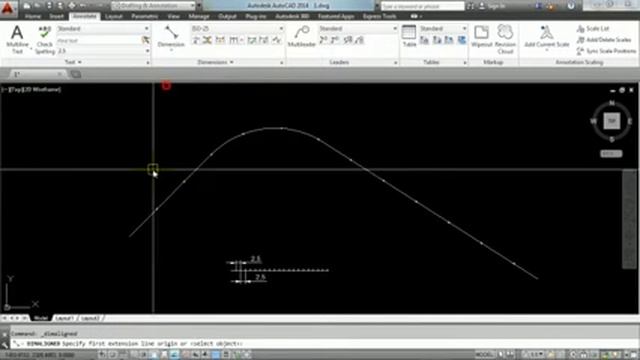Click the undo arrow in quick access toolbar
Viewport: 640px width, 360px height.
tap(83, 6)
